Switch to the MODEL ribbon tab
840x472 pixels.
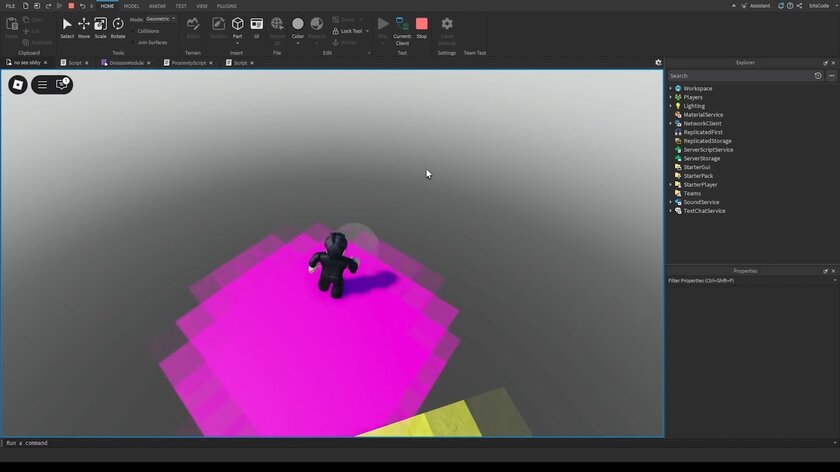[131, 6]
